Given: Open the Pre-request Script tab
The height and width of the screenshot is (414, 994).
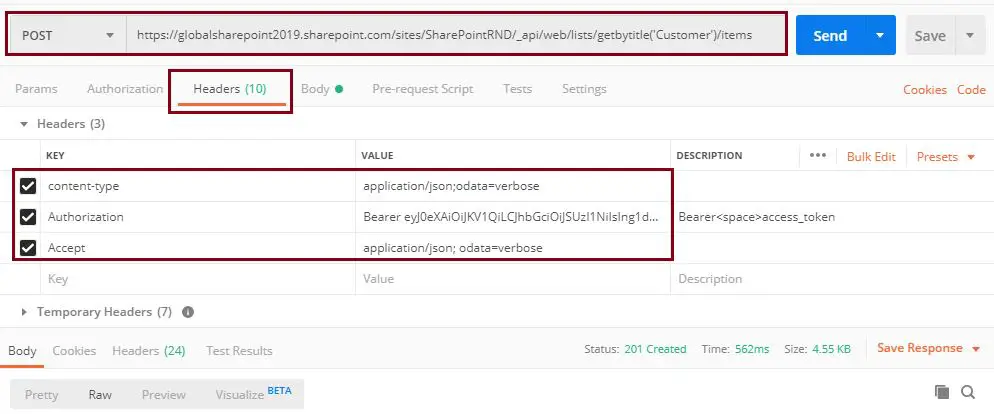Looking at the screenshot, I should tap(423, 89).
